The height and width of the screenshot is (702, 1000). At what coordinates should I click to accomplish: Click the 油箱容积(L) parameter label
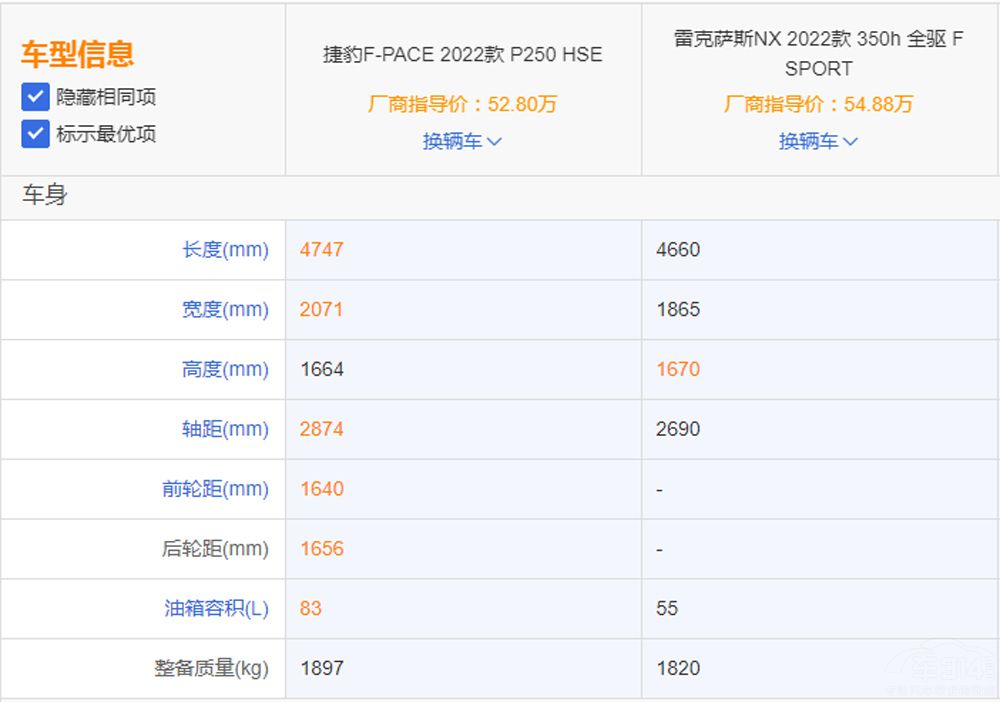216,608
